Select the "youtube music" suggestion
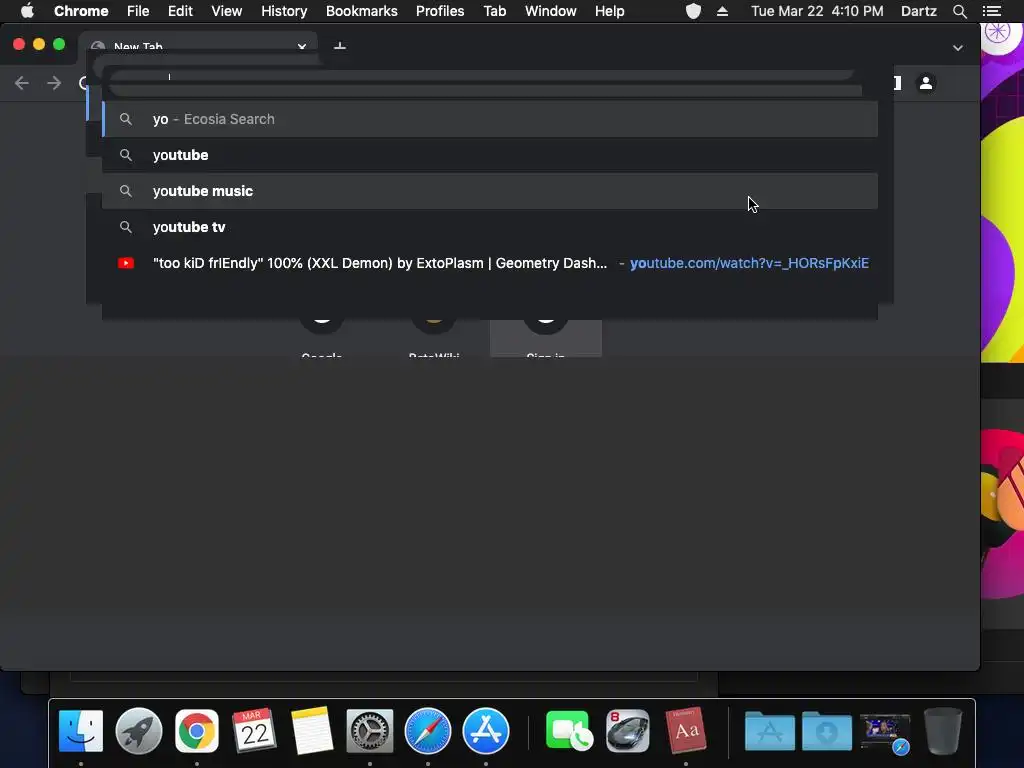Image resolution: width=1024 pixels, height=768 pixels. tap(490, 191)
